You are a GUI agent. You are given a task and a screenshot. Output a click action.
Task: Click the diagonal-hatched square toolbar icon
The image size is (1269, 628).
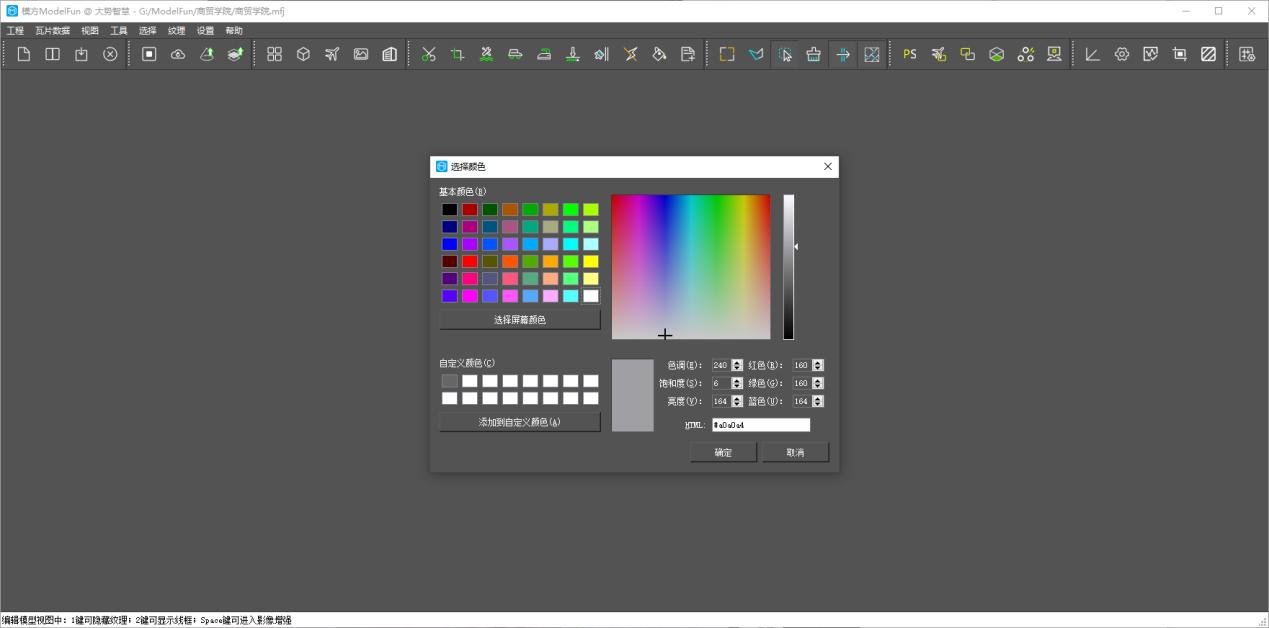[1208, 54]
